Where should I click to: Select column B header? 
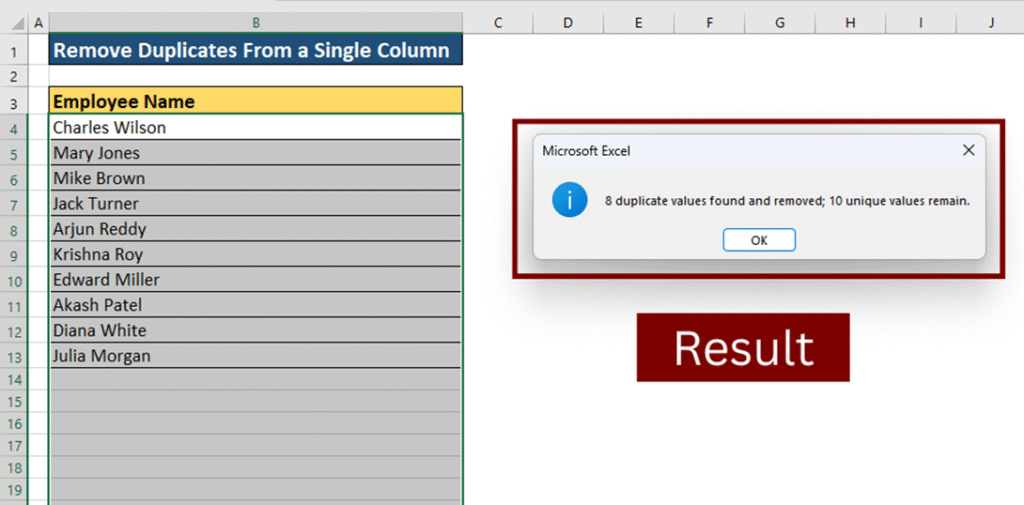point(256,23)
